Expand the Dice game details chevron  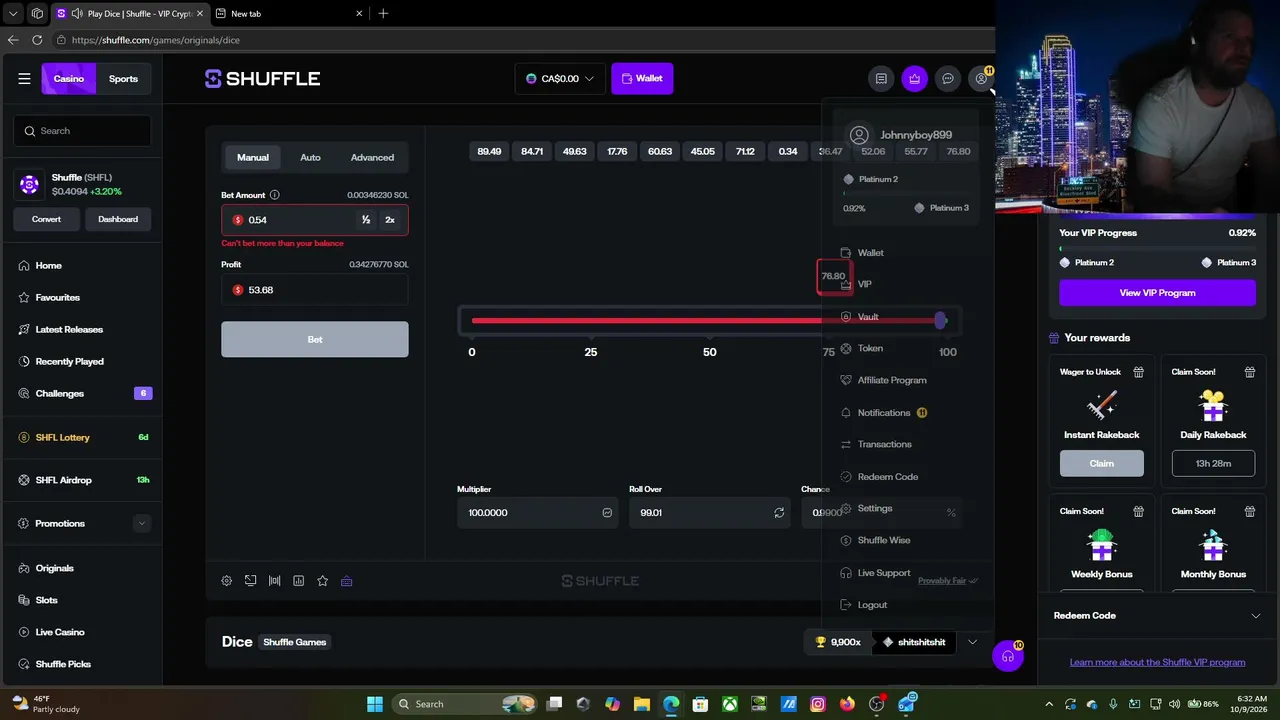(x=972, y=642)
